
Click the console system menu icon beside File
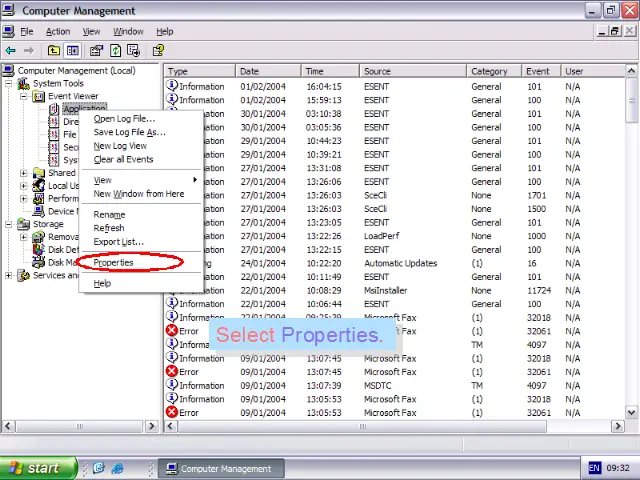pos(8,31)
